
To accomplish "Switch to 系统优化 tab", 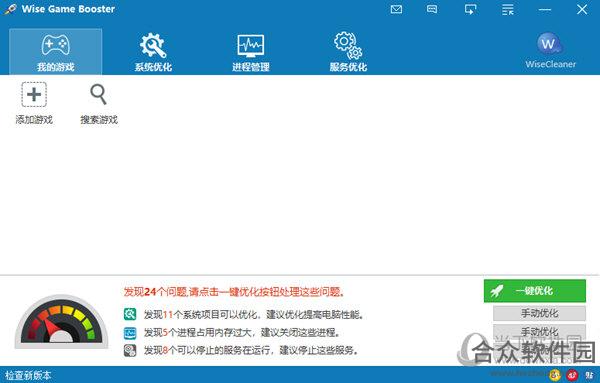I will tap(153, 52).
